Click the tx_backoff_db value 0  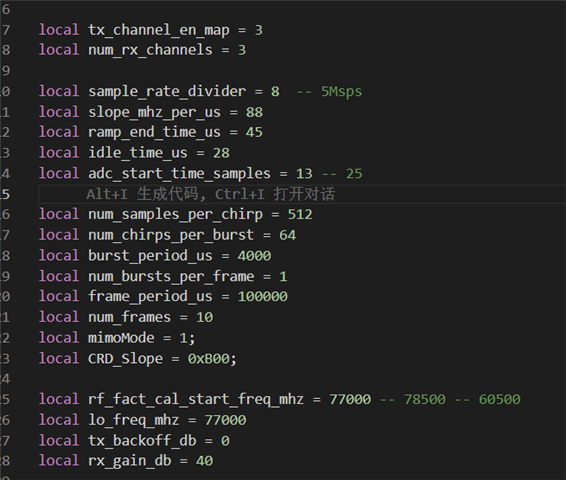[225, 441]
